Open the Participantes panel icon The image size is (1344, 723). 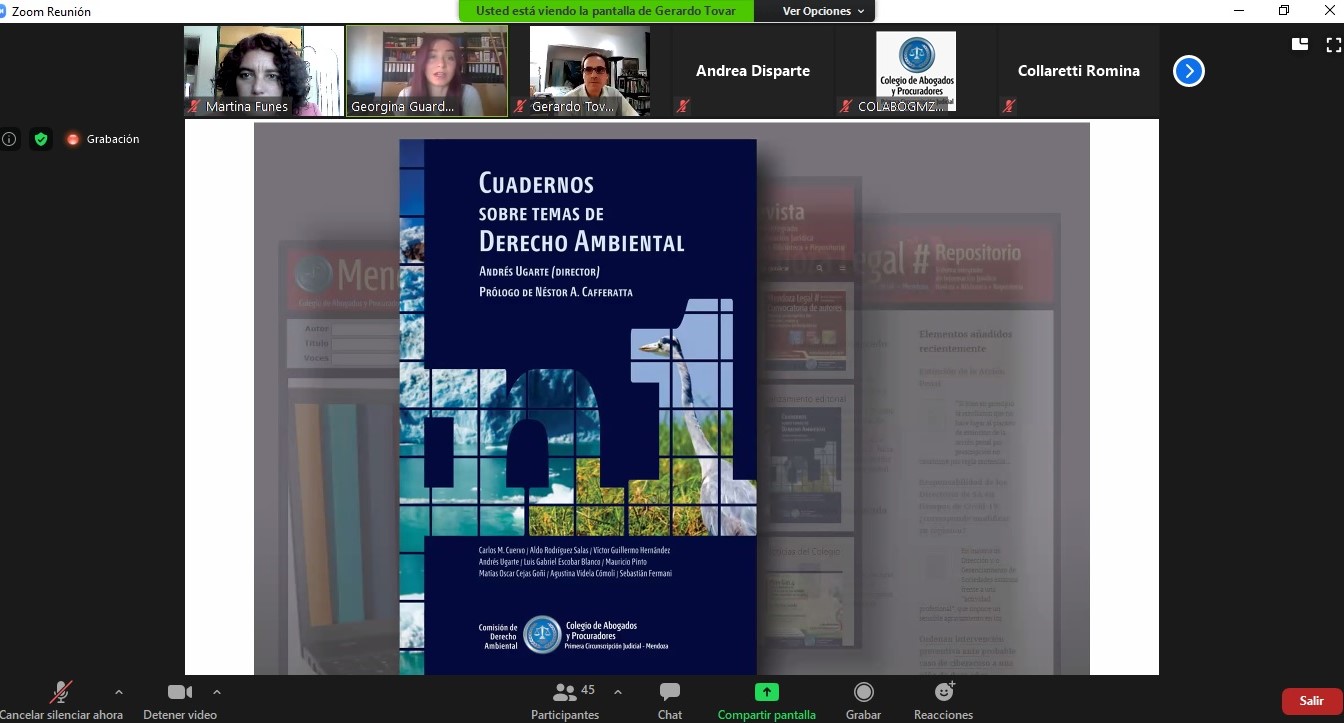pyautogui.click(x=565, y=692)
